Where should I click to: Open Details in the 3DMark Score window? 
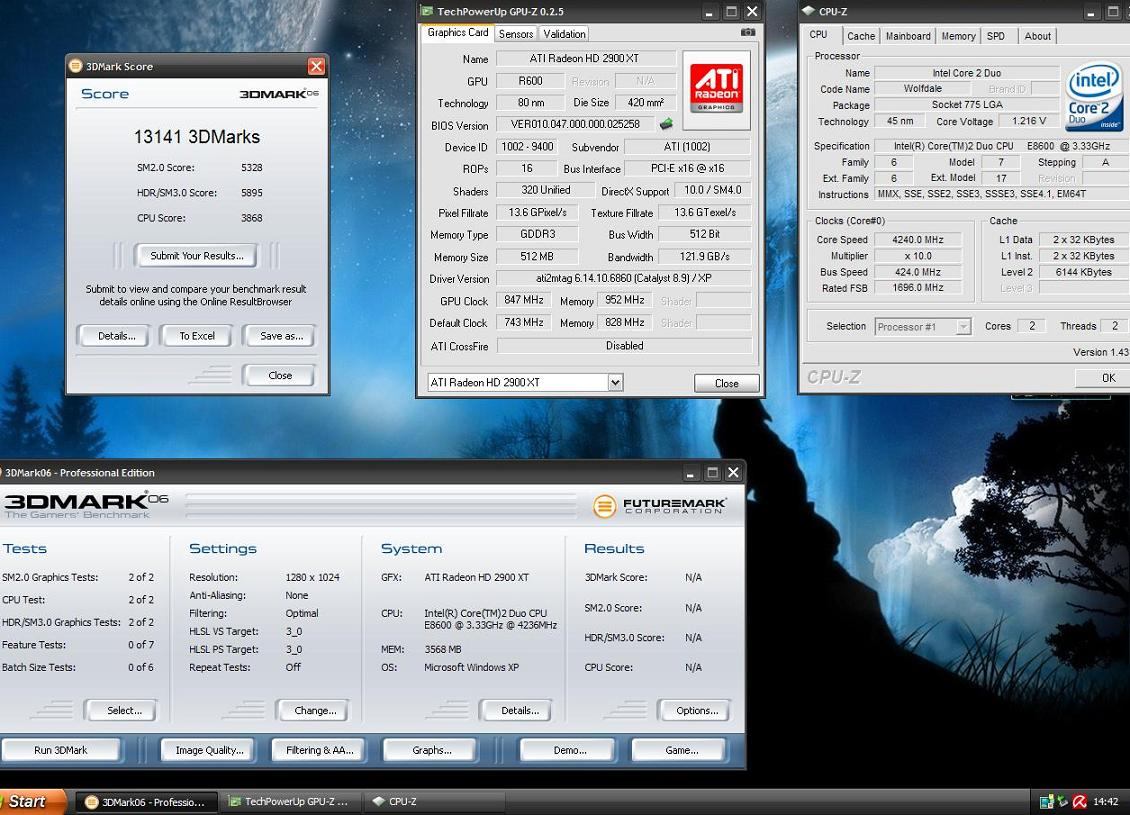[116, 336]
